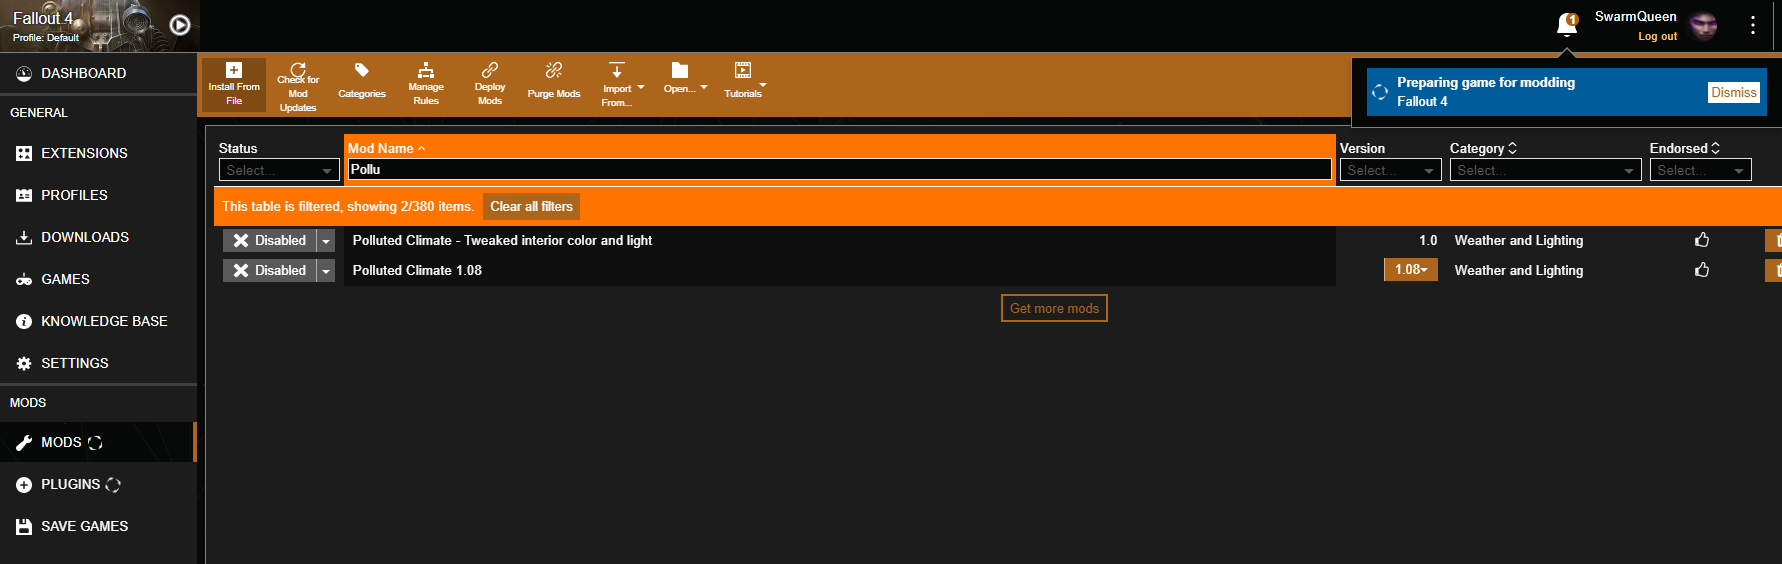Open Categories in the toolbar
Screen dimensions: 1782x564
point(362,82)
